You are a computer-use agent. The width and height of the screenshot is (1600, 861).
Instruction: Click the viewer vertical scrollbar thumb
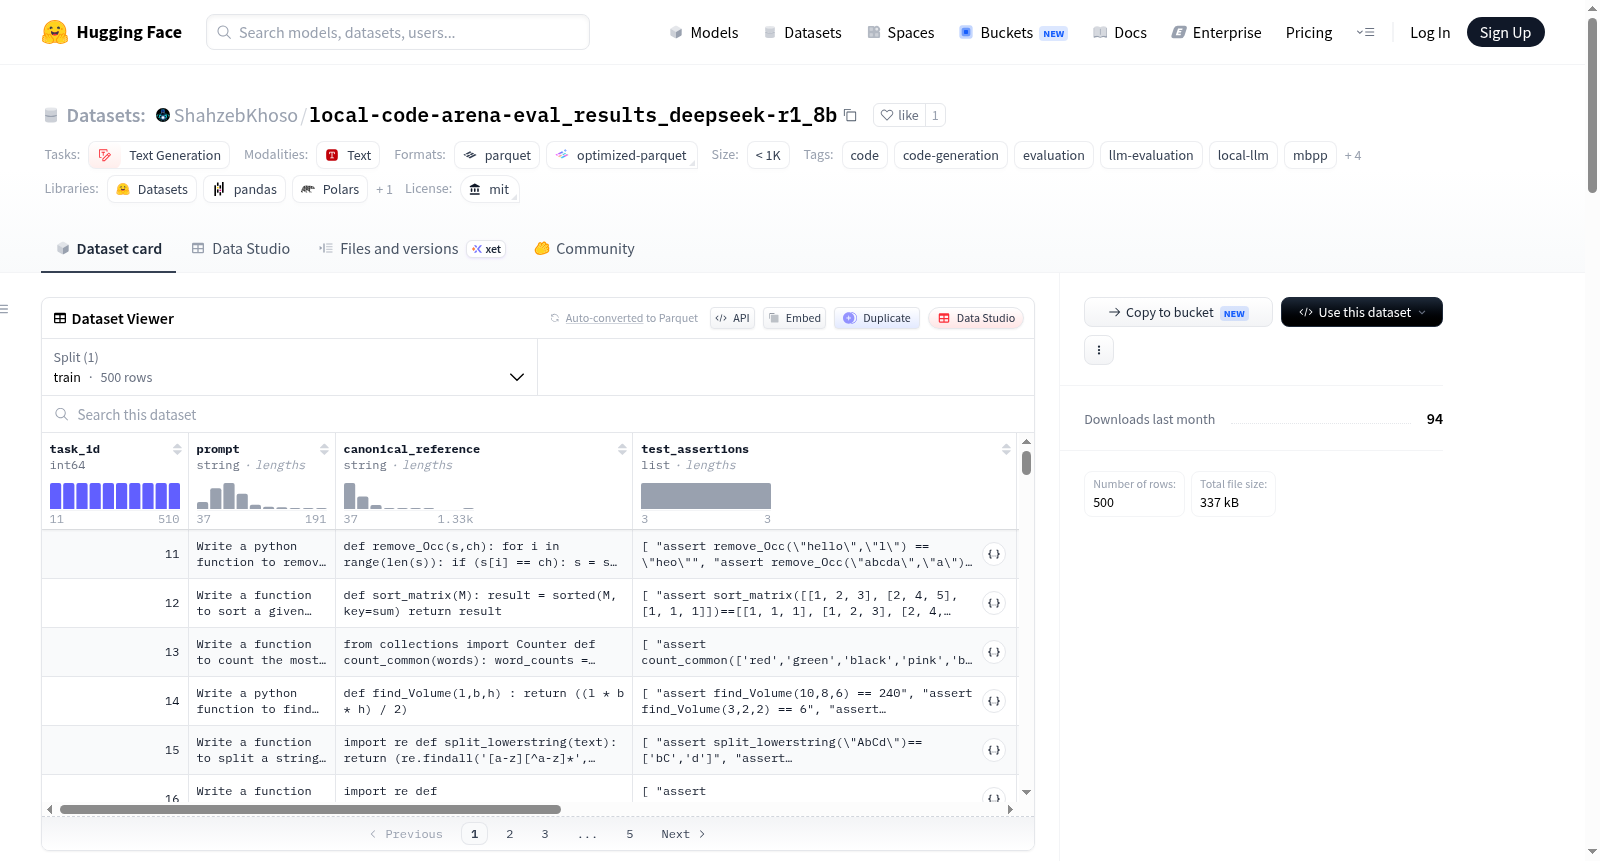tap(1026, 463)
